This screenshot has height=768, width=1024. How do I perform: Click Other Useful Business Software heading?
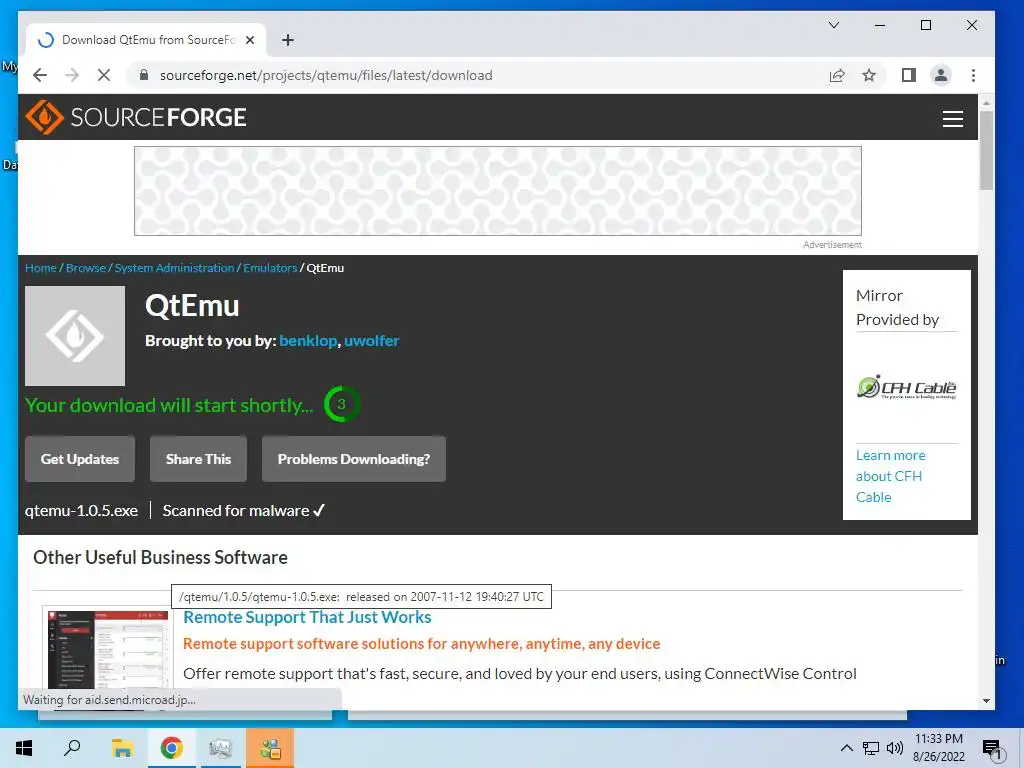coord(160,557)
